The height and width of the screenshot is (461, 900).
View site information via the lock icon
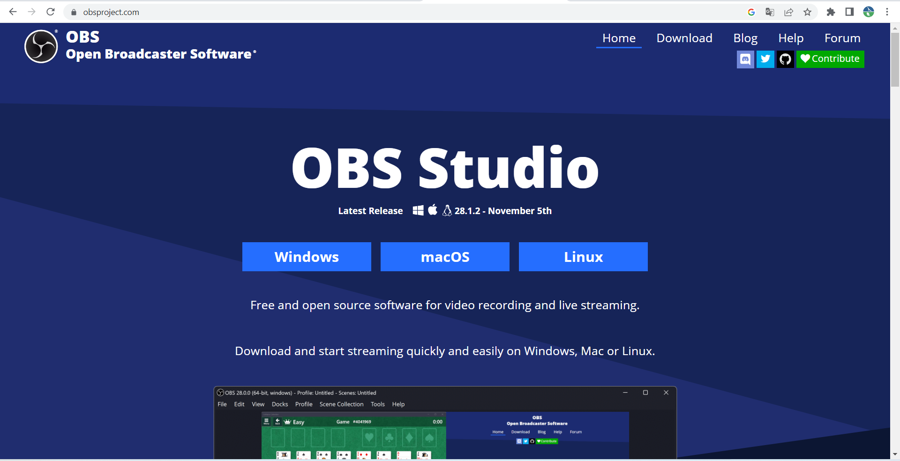[x=73, y=12]
